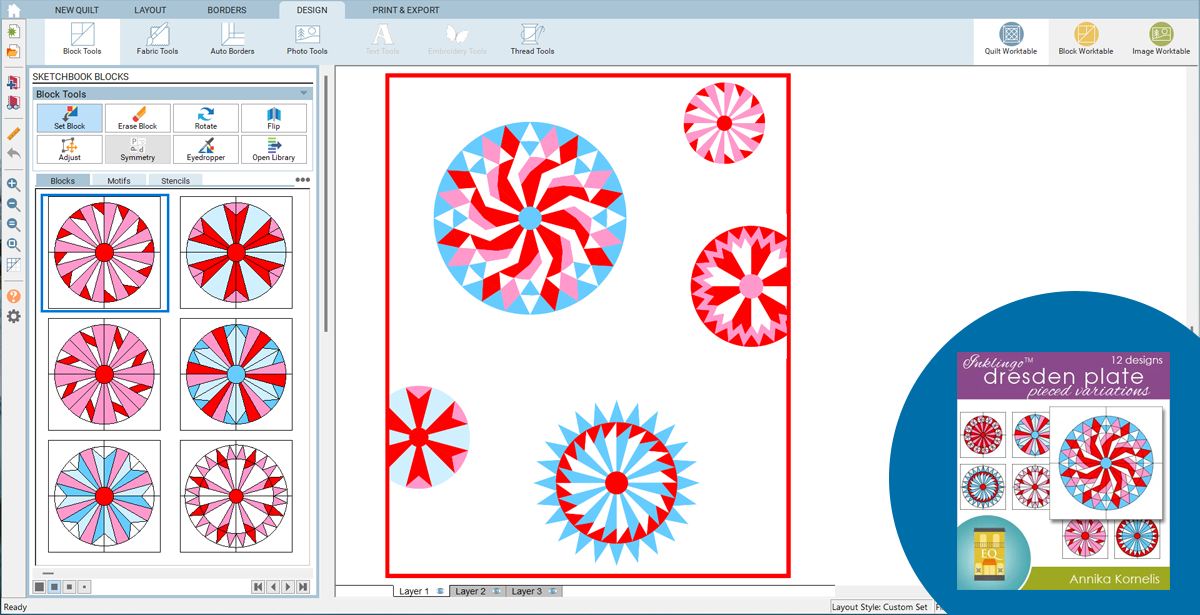The image size is (1200, 615).
Task: Switch to Block Worktable
Action: click(1086, 39)
